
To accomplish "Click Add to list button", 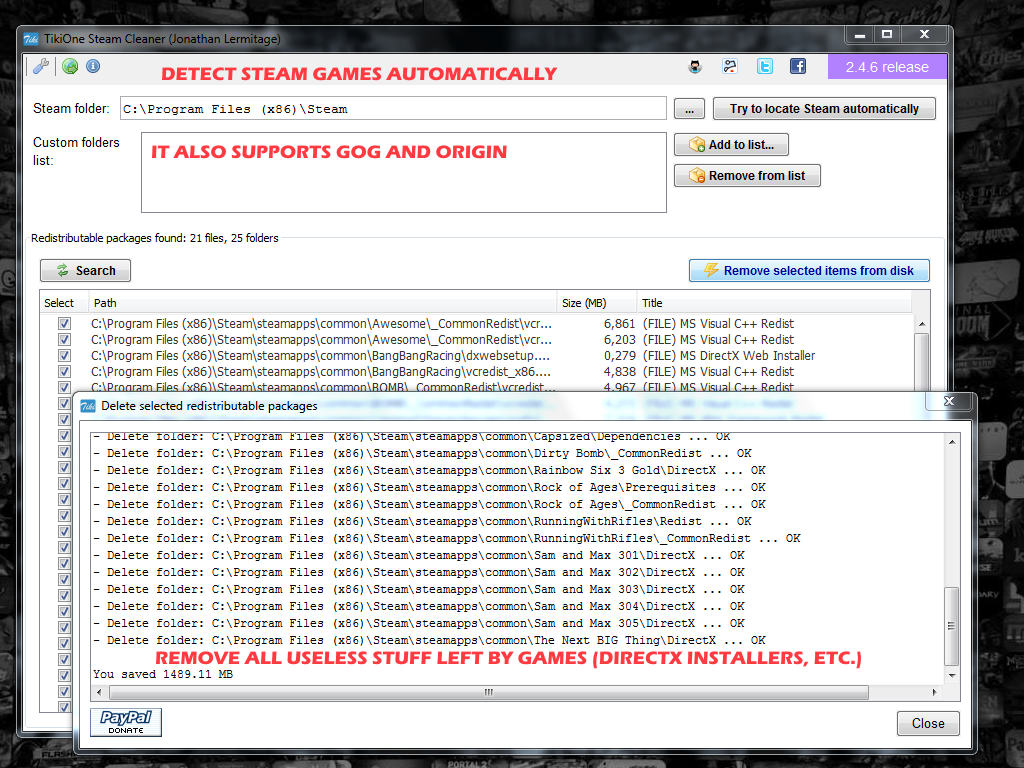I will click(731, 144).
